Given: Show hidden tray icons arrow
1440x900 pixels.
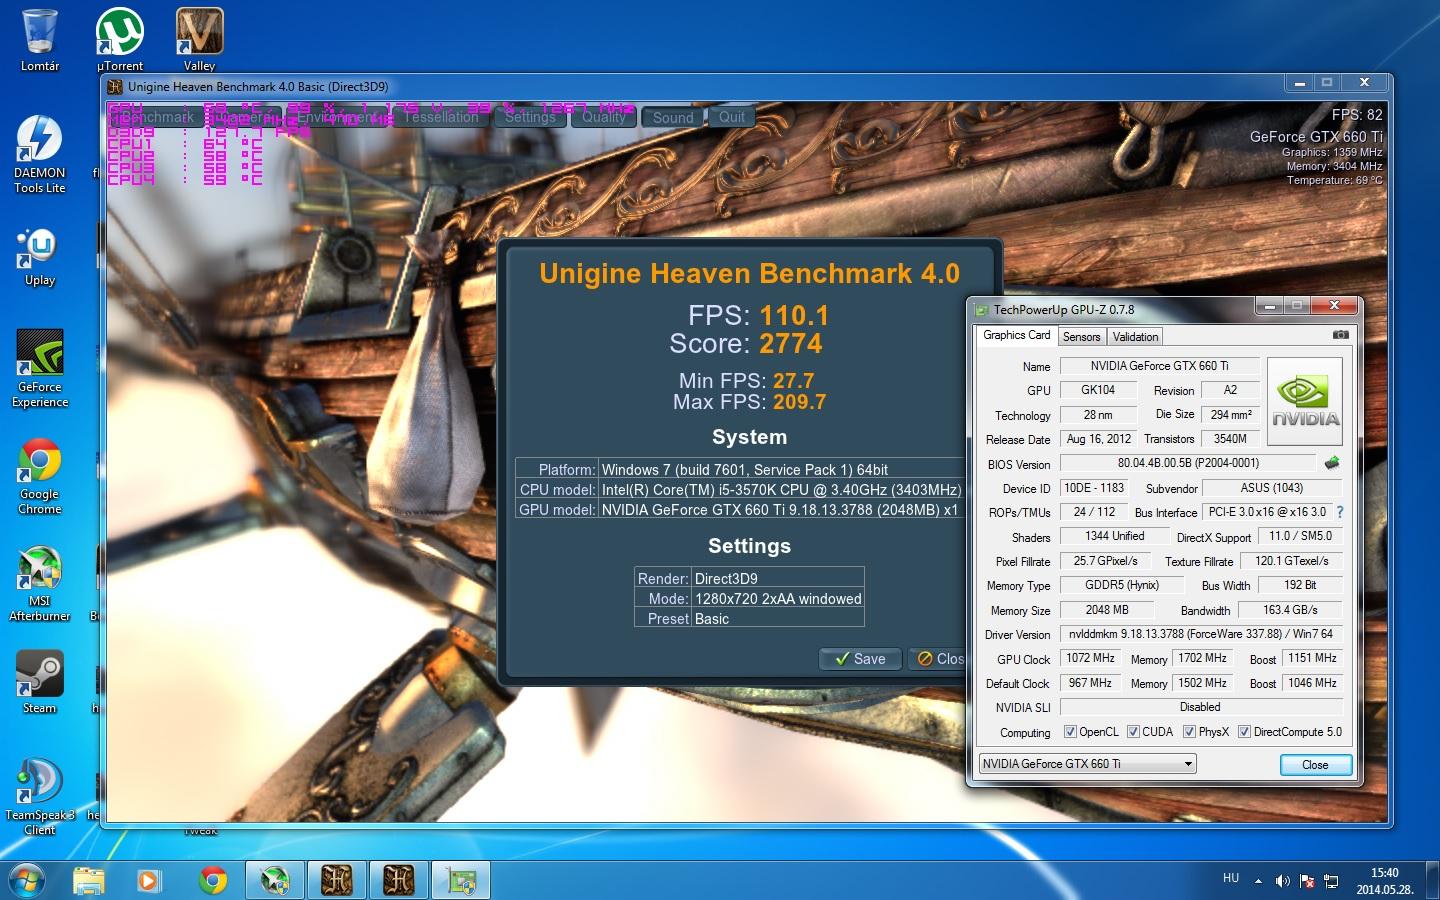Looking at the screenshot, I should pos(1258,881).
